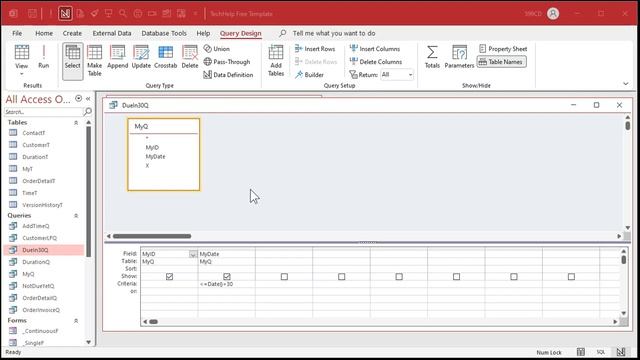
Task: Search the navigation pane with magnifier icon
Action: tap(87, 111)
